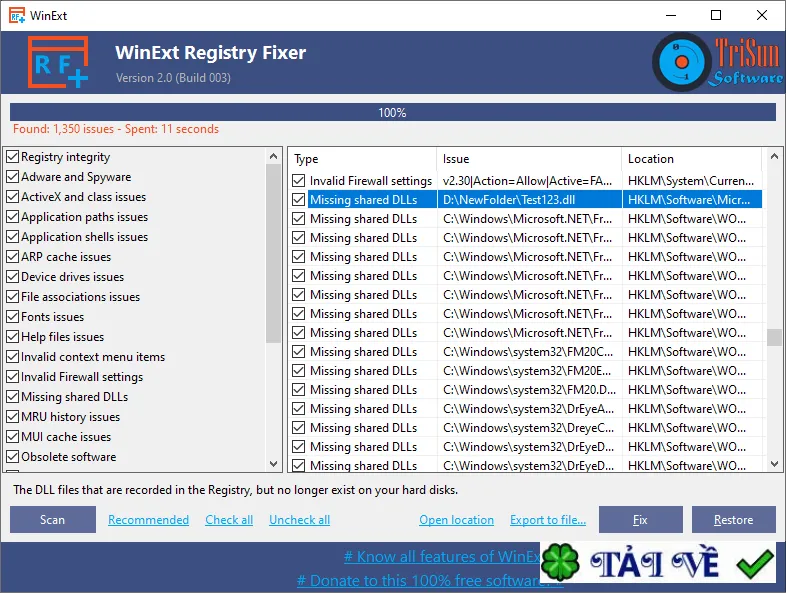Uncheck the Test123.dll issue row checkbox
The image size is (786, 593).
tap(299, 200)
